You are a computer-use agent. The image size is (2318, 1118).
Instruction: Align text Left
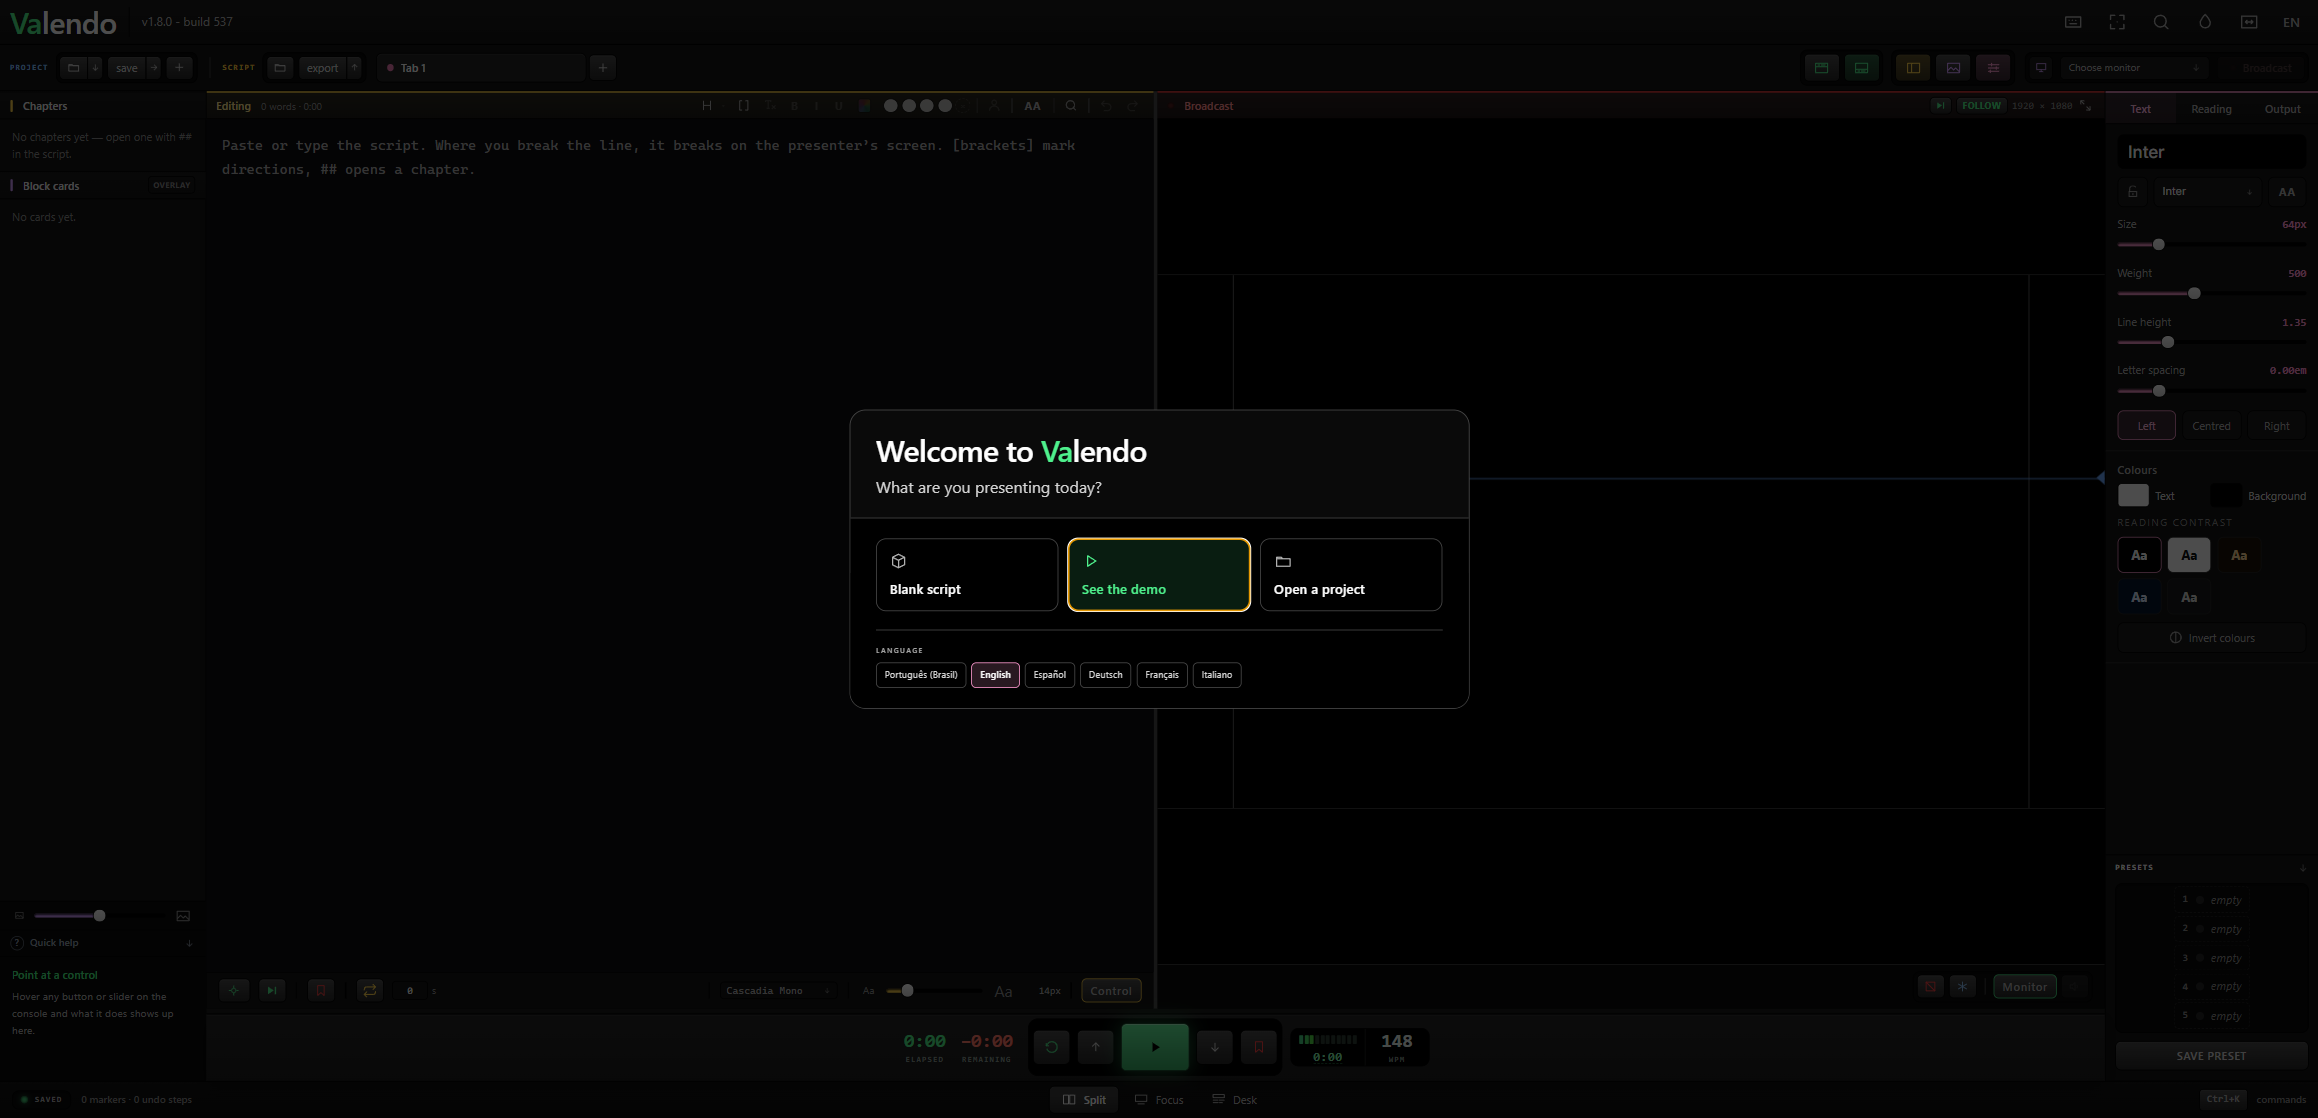[2146, 426]
